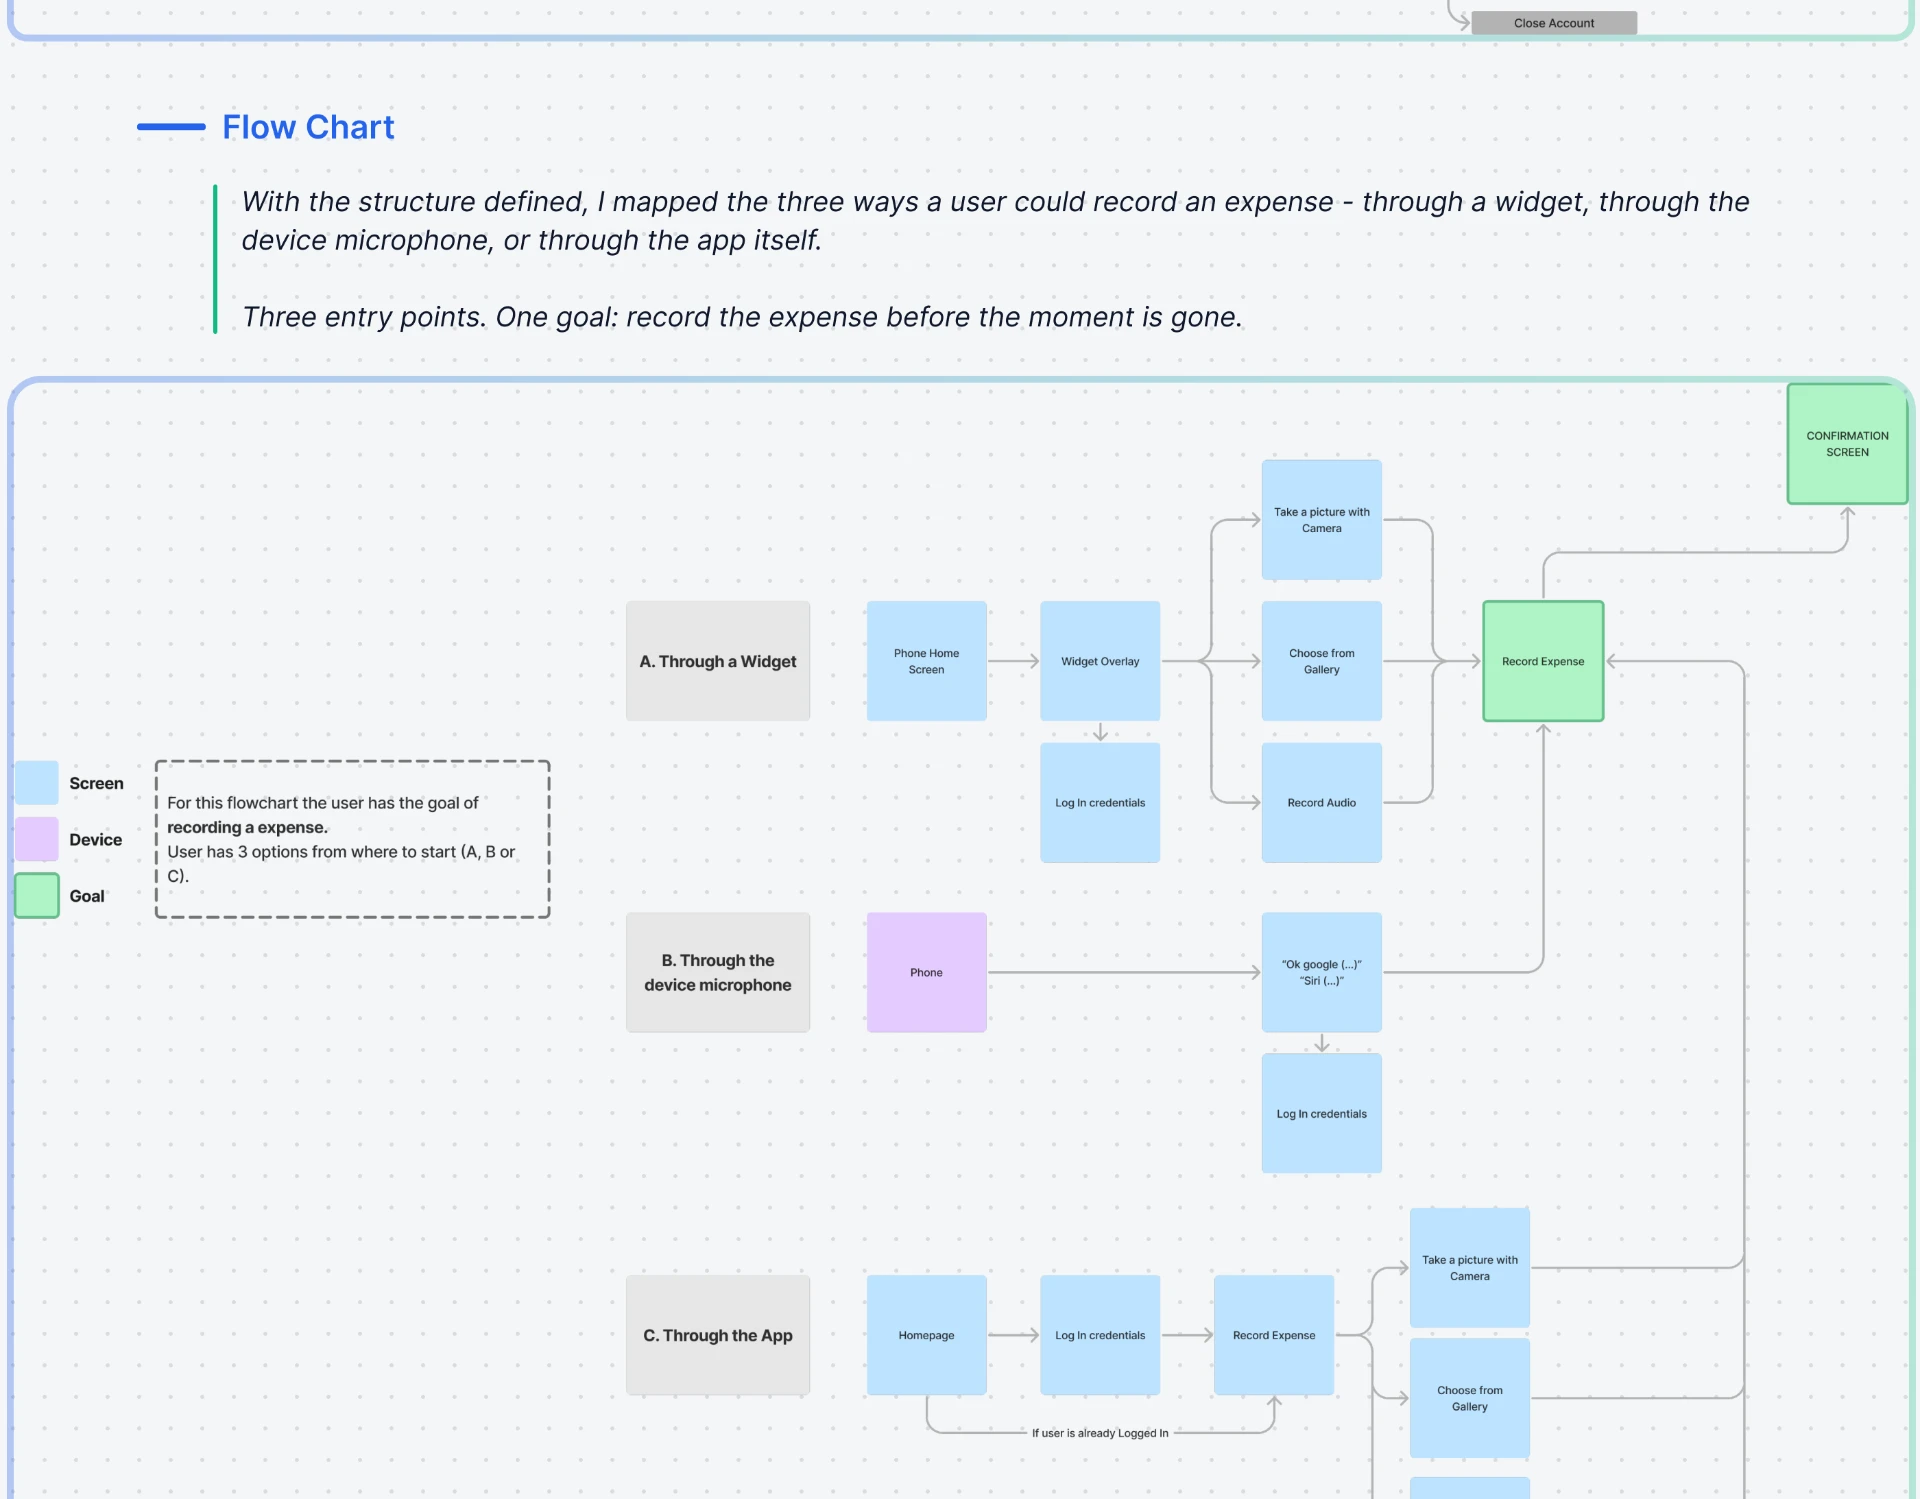This screenshot has width=1920, height=1499.
Task: Click the top Take a picture with Camera node
Action: (x=1322, y=520)
